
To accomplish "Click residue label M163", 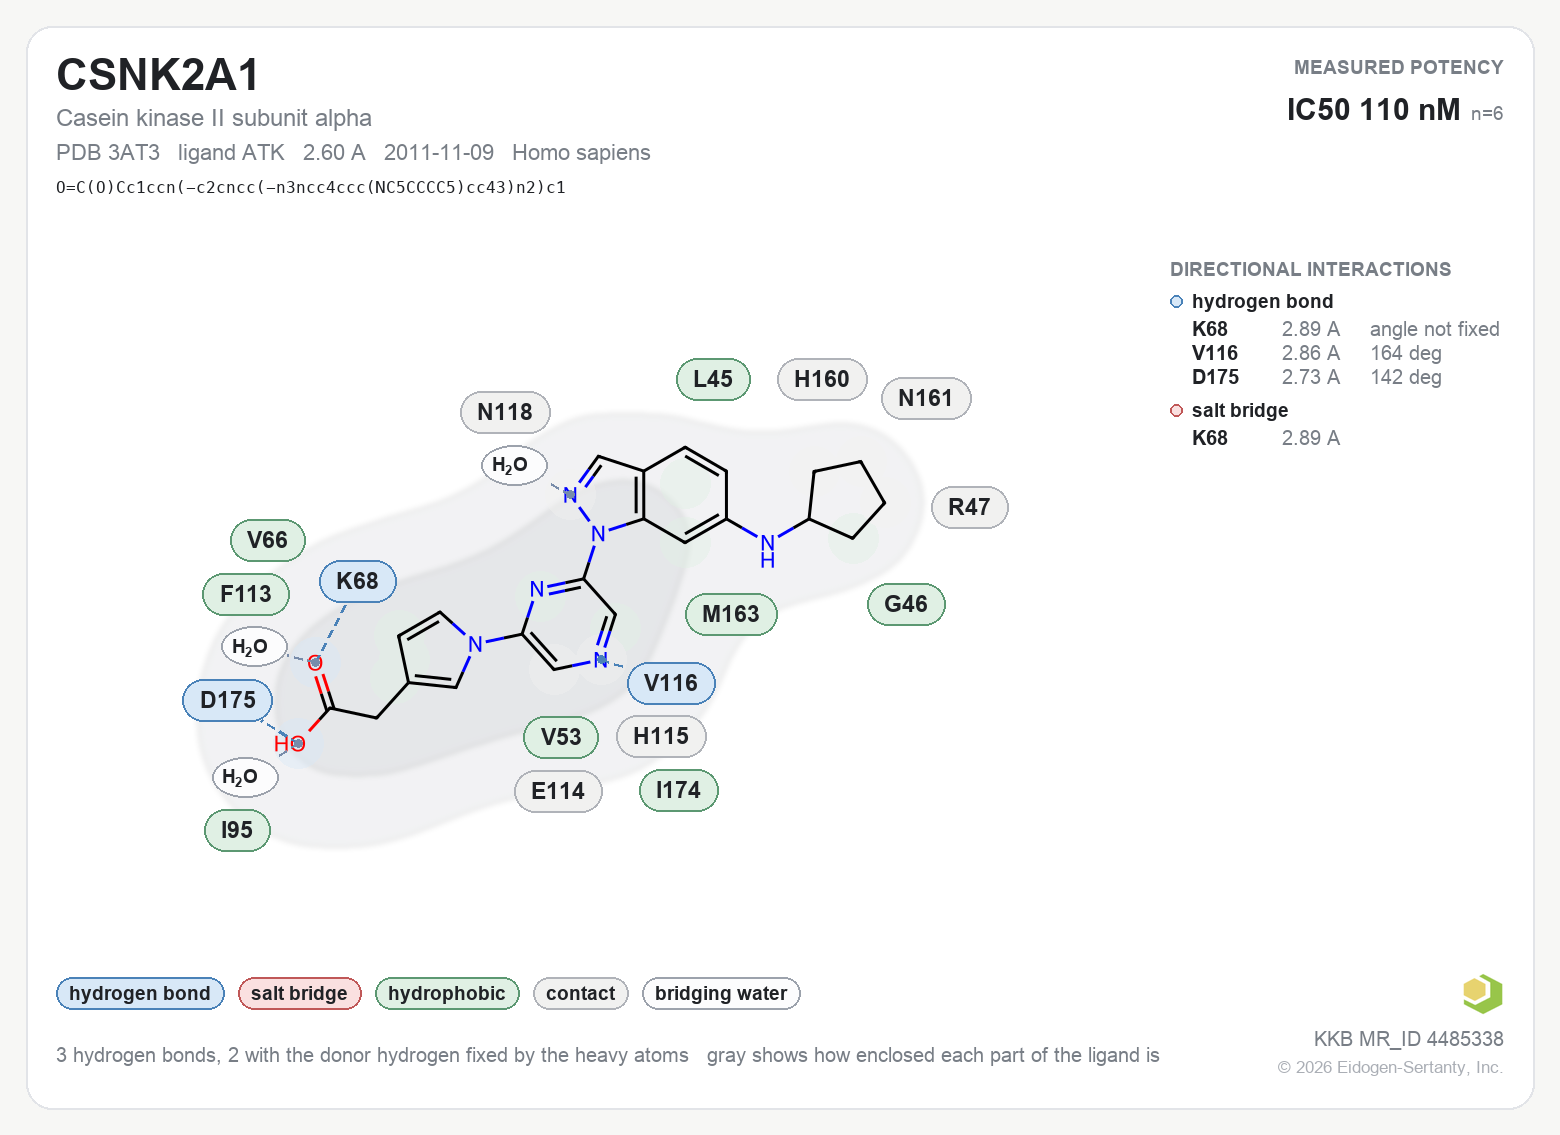I will (731, 614).
